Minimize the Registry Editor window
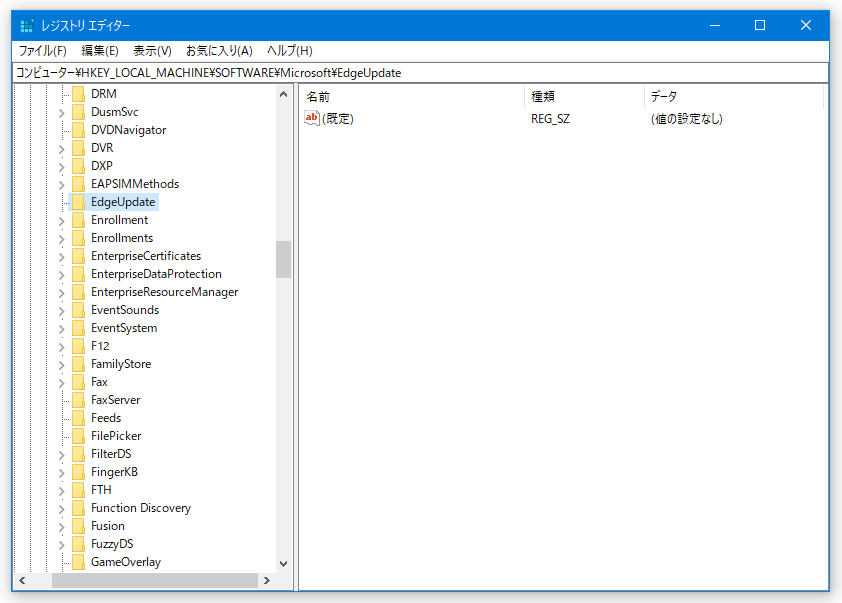This screenshot has width=842, height=603. click(x=715, y=25)
